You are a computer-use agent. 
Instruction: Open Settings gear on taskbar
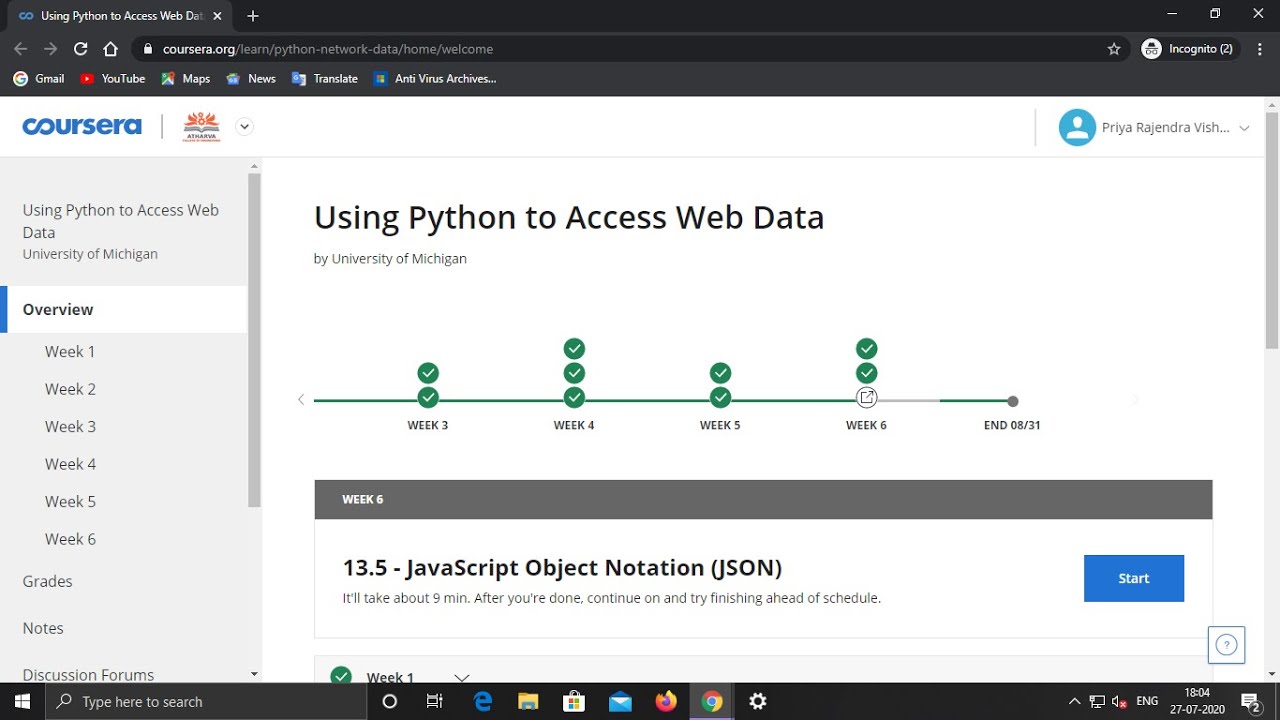pyautogui.click(x=758, y=701)
